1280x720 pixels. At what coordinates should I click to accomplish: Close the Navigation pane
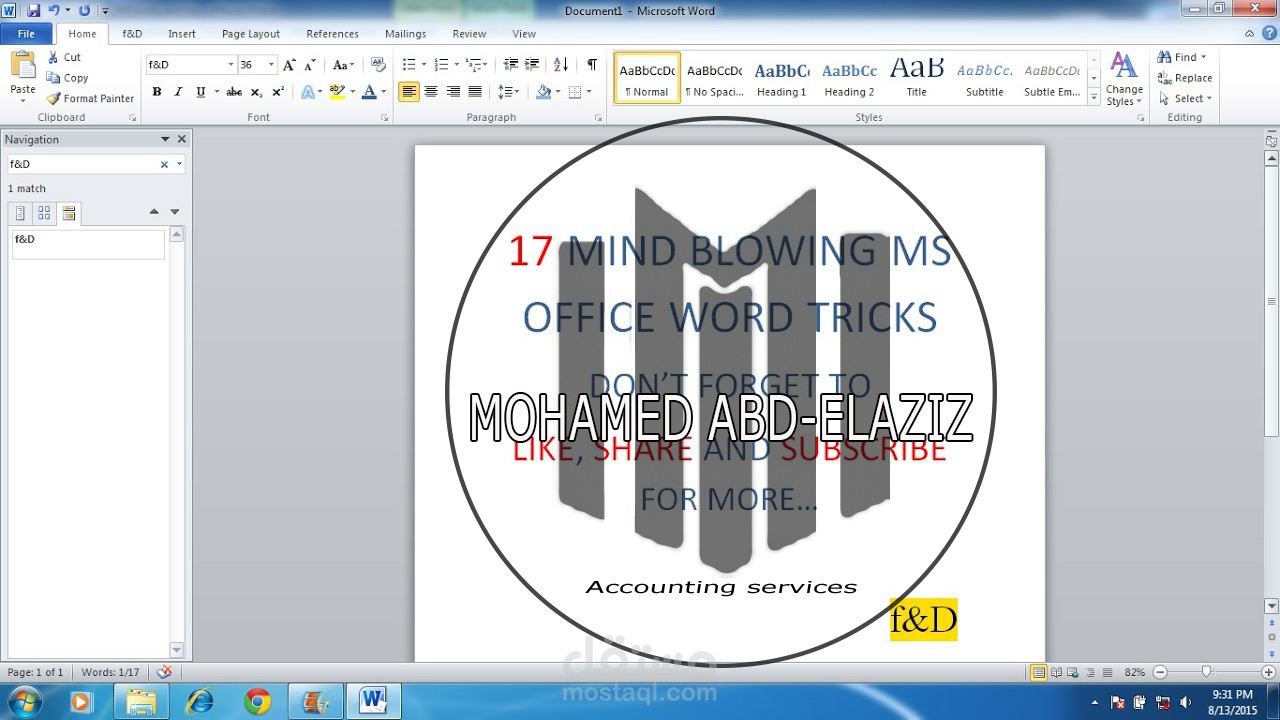[181, 139]
